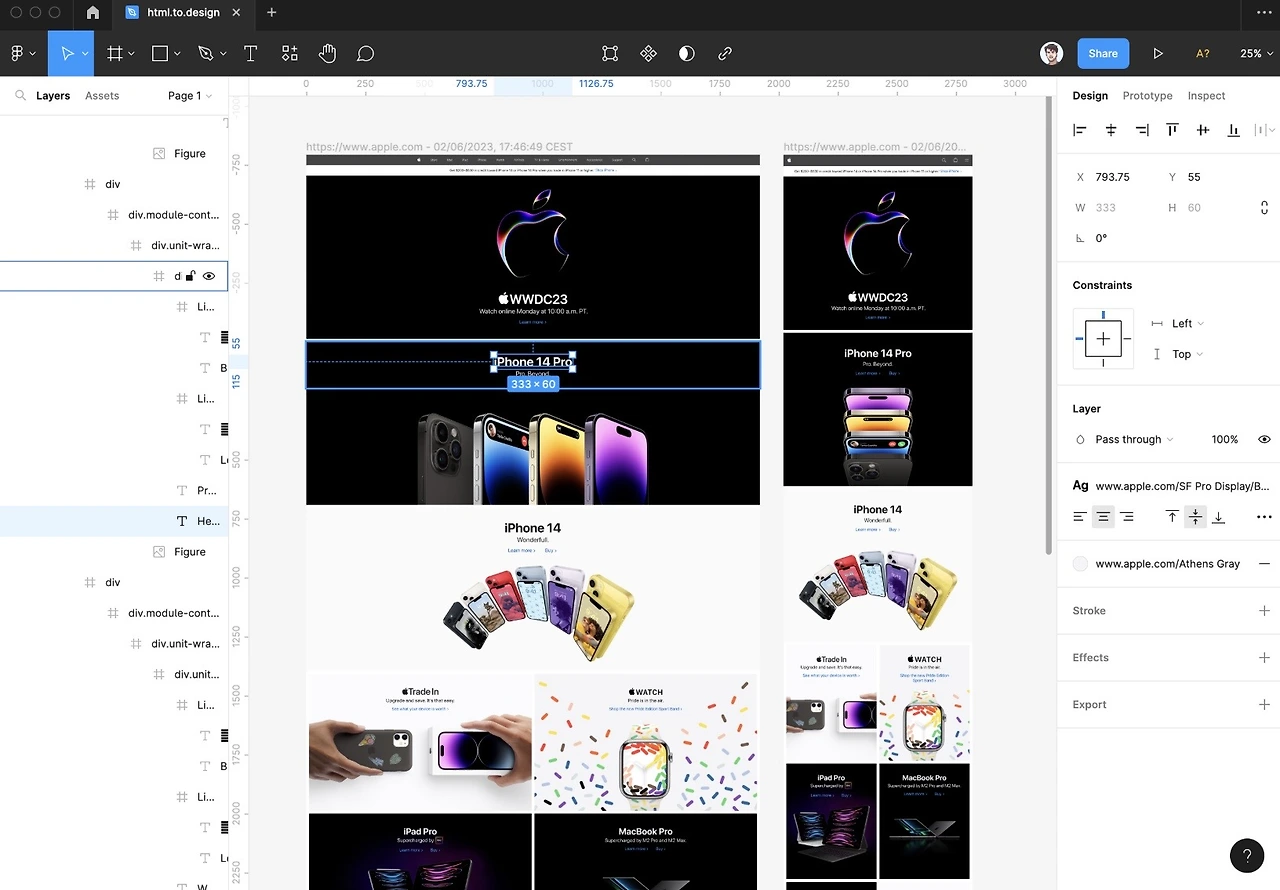The height and width of the screenshot is (890, 1280).
Task: Open type details with the three-dot icon
Action: 1264,517
